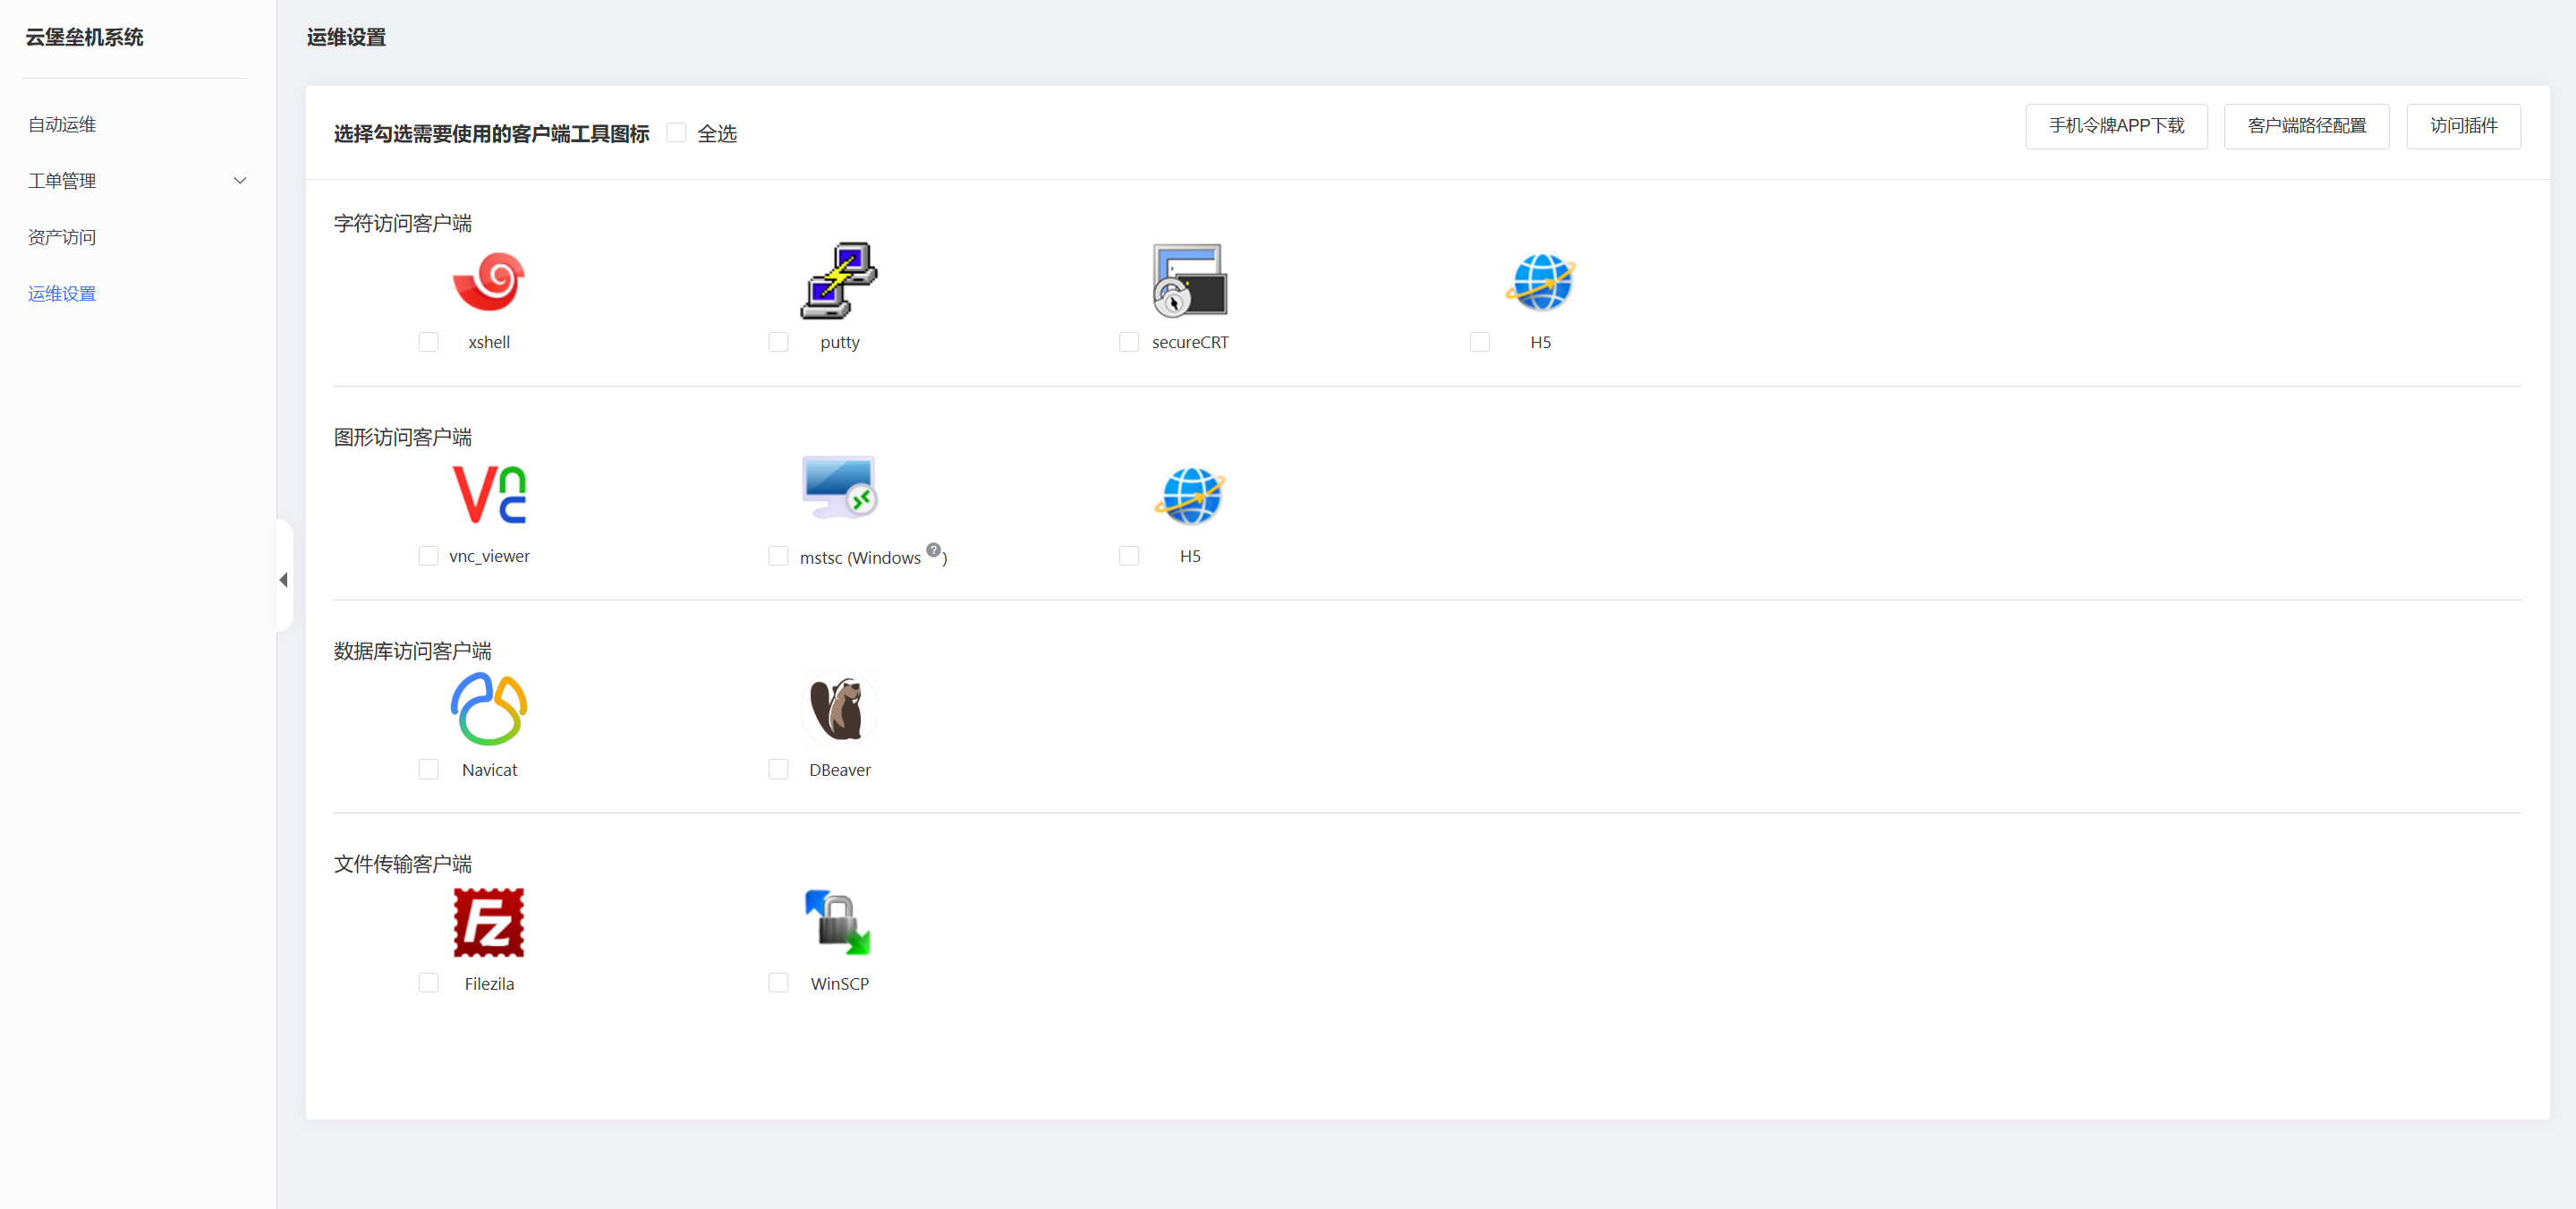Check the secureCRT checkbox
Image resolution: width=2576 pixels, height=1209 pixels.
pos(1129,342)
